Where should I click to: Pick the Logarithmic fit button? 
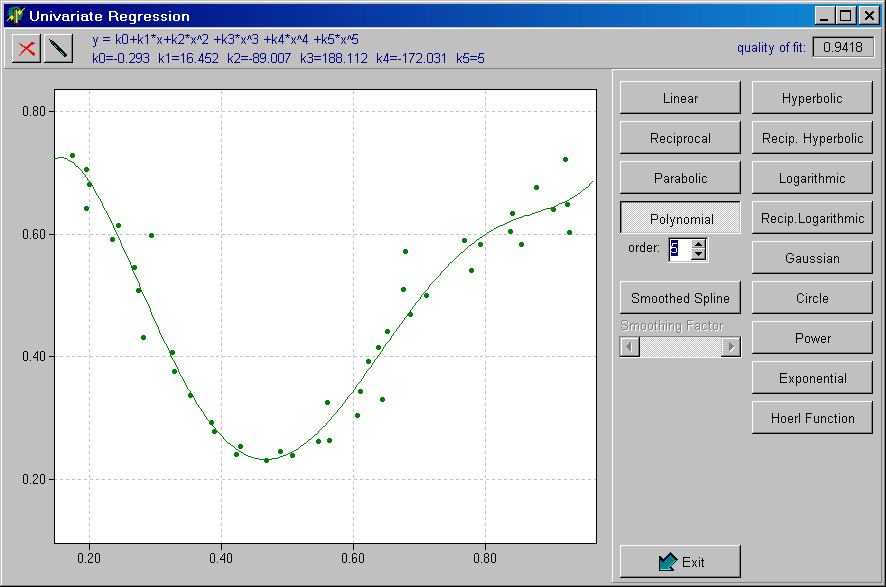tap(812, 178)
